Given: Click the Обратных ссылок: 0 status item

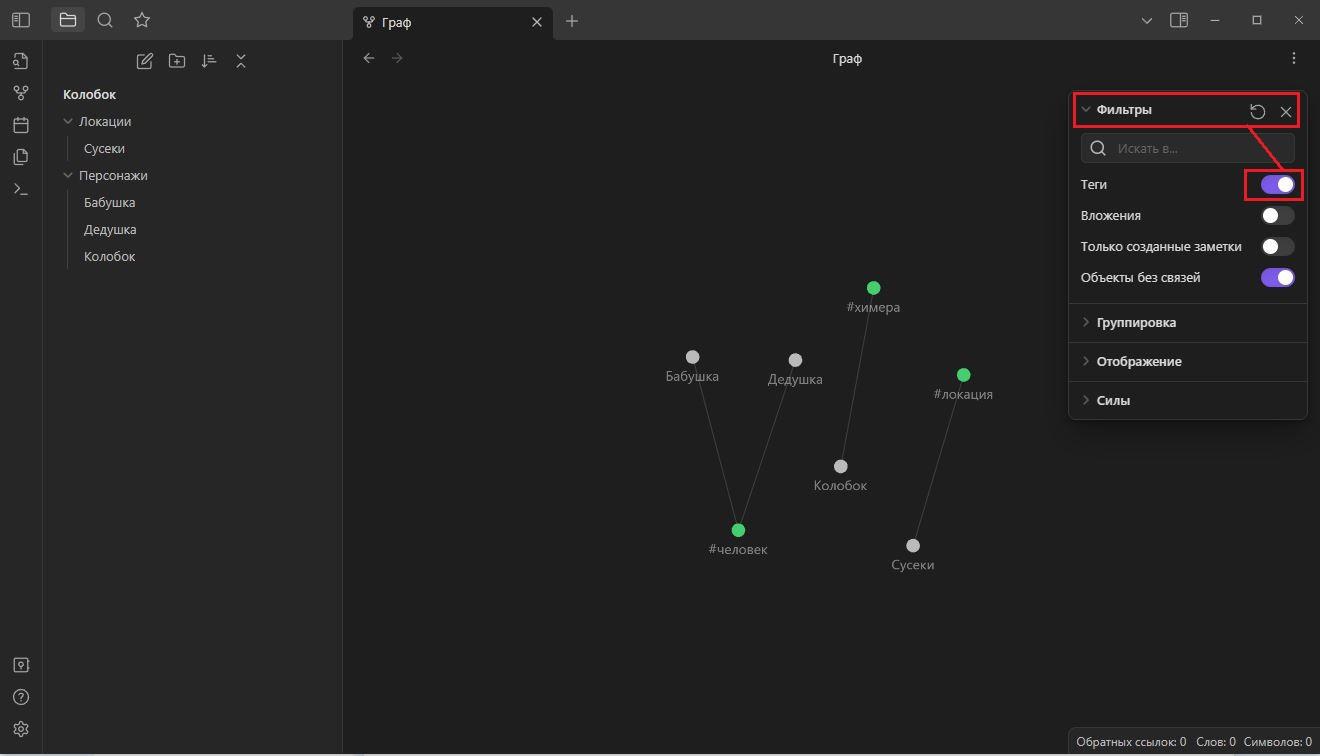Looking at the screenshot, I should pyautogui.click(x=1131, y=742).
